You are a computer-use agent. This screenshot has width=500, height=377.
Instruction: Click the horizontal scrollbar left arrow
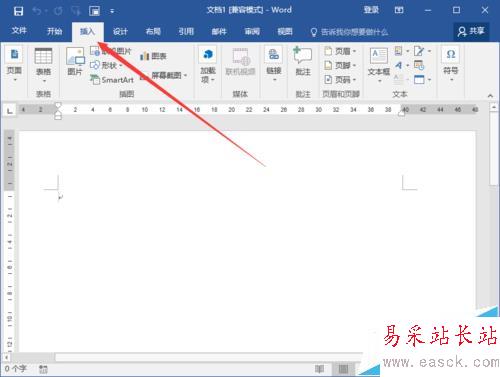click(x=6, y=357)
